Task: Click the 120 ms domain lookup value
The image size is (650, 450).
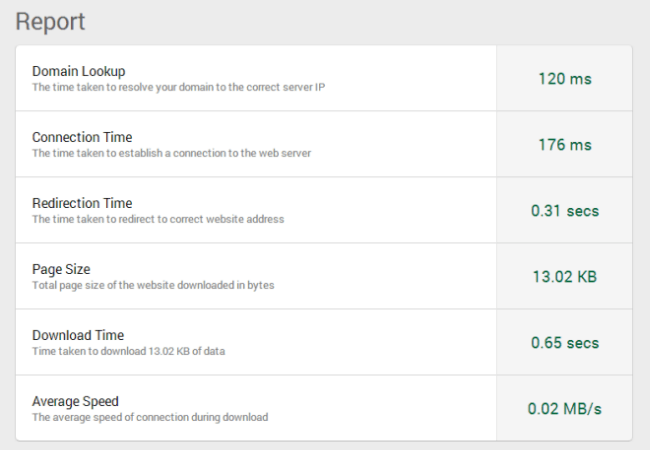Action: click(x=565, y=79)
